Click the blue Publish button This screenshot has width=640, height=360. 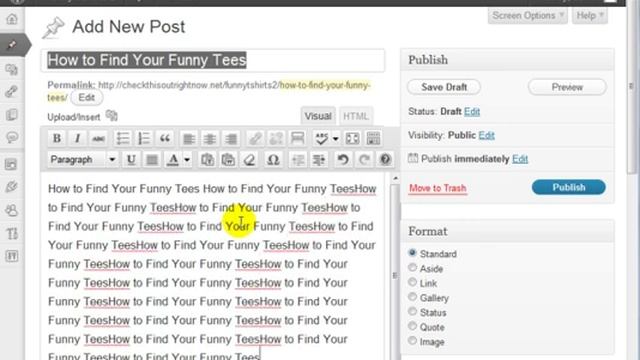[x=569, y=187]
